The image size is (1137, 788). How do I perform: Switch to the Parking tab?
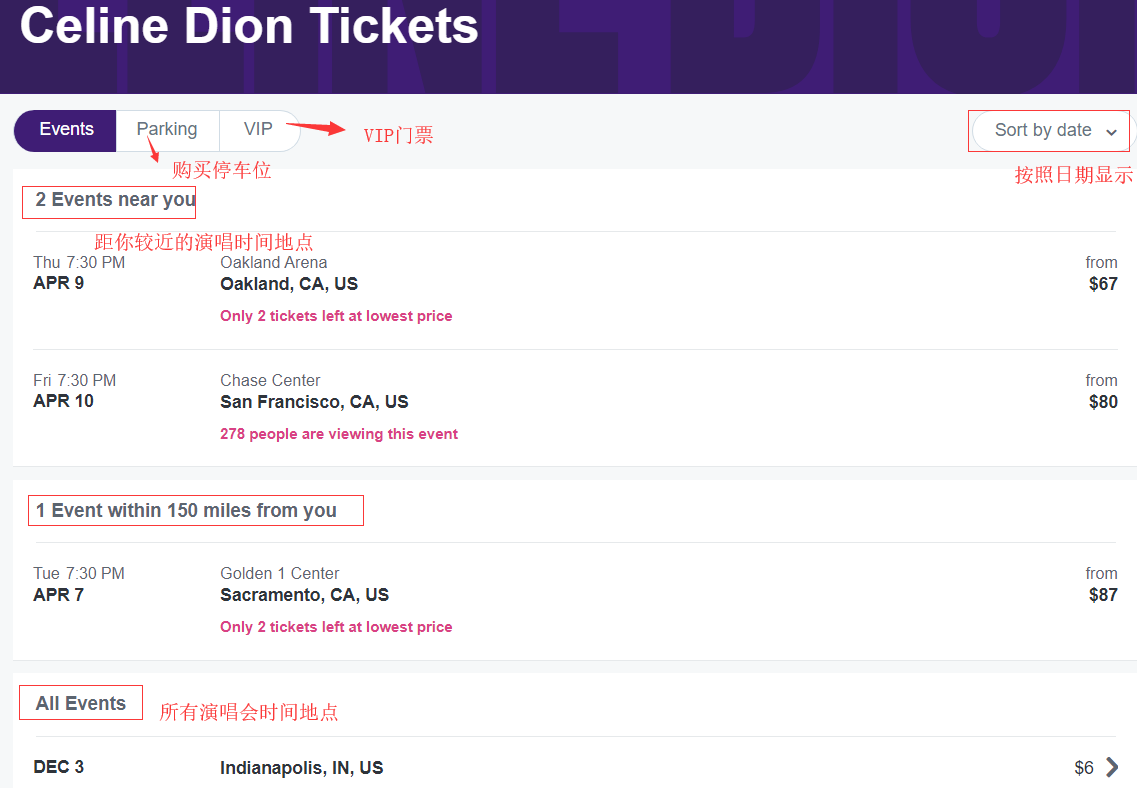pyautogui.click(x=167, y=130)
